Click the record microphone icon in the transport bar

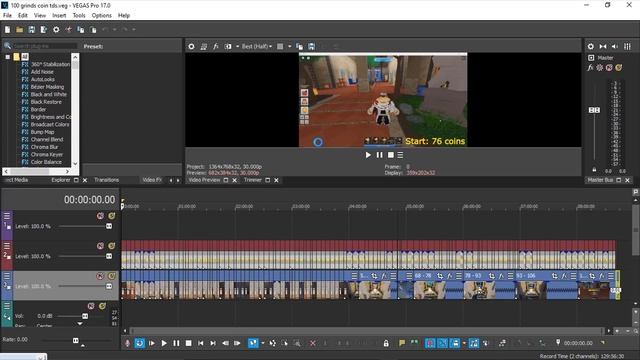click(x=127, y=343)
